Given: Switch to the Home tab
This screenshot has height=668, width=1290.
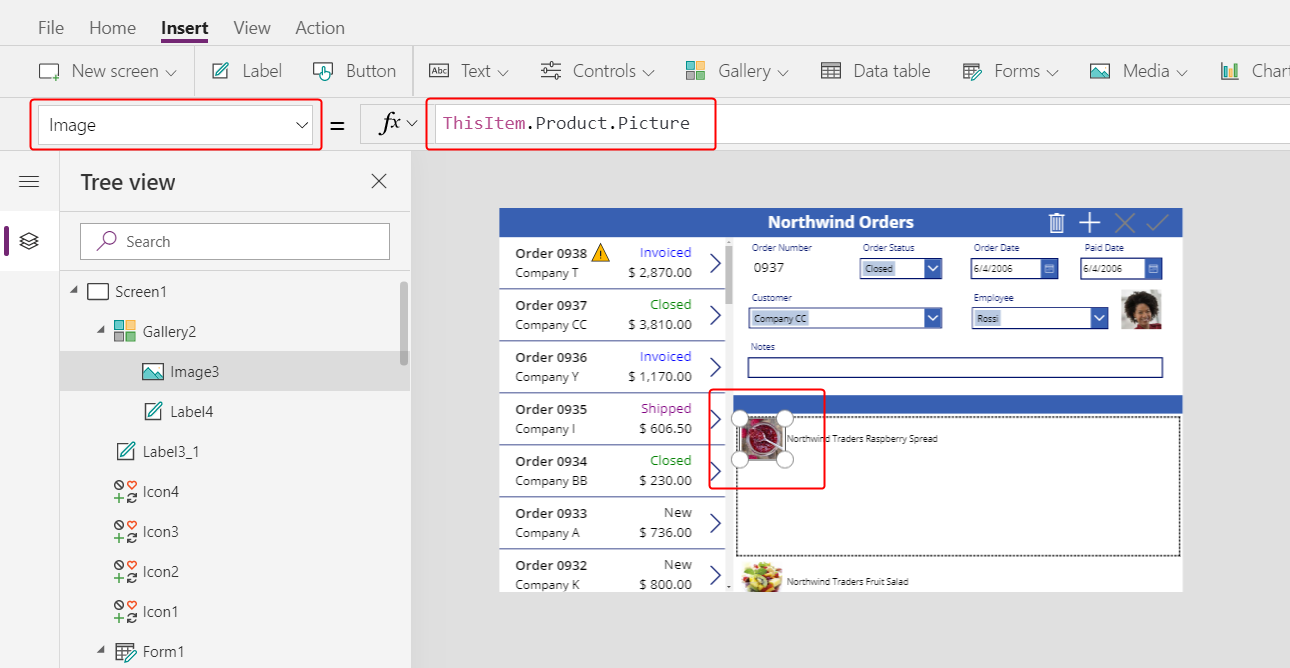Looking at the screenshot, I should 112,28.
